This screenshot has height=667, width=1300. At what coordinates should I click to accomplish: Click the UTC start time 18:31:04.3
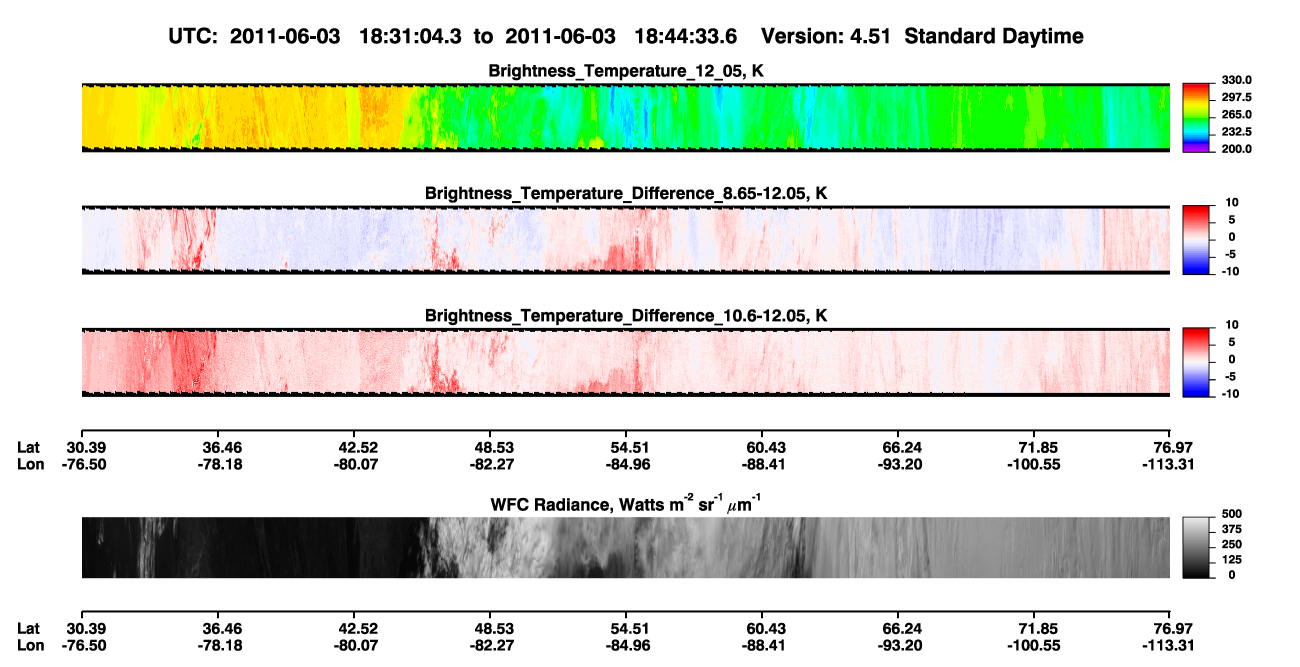coord(411,37)
